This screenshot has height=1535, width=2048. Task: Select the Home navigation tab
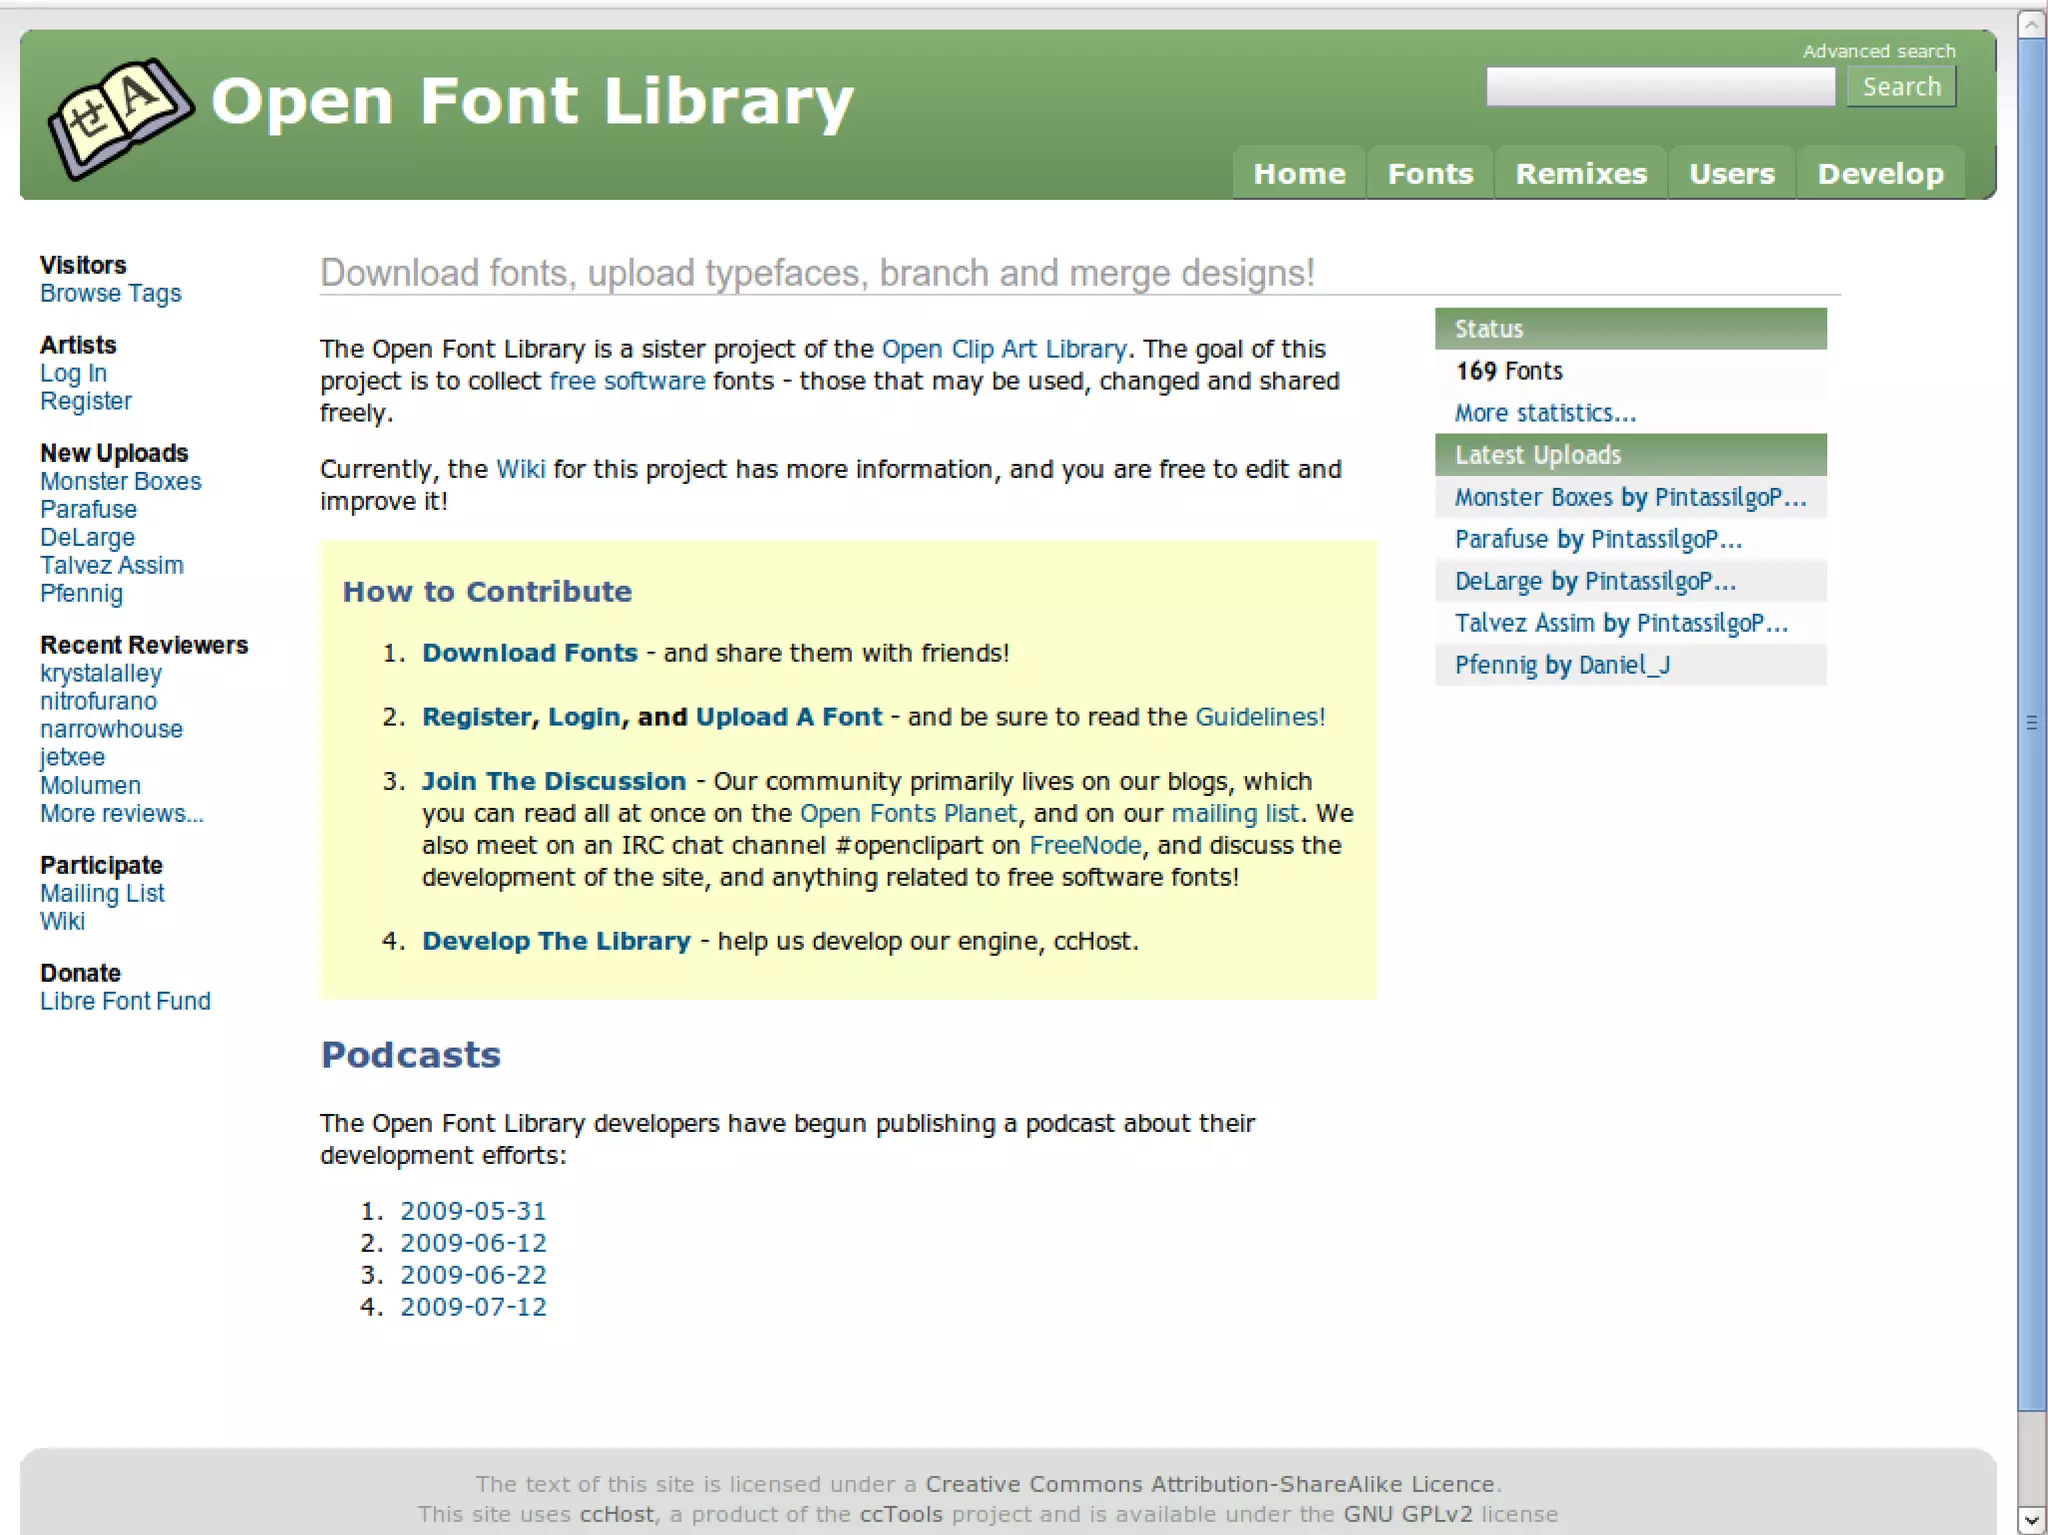click(x=1299, y=174)
